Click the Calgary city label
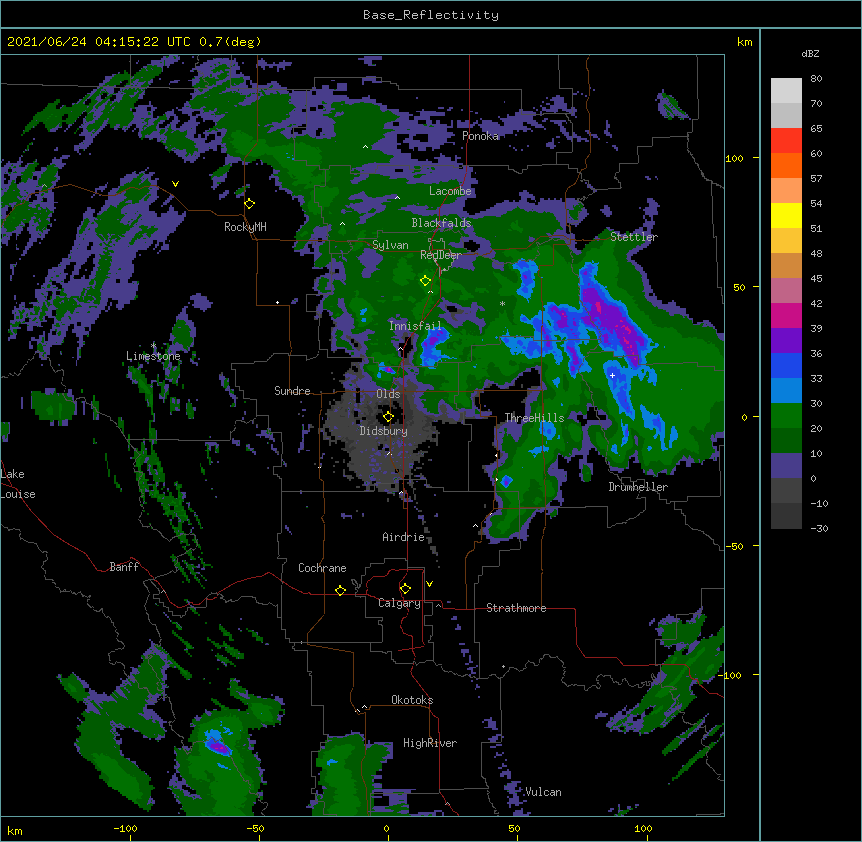 [399, 603]
